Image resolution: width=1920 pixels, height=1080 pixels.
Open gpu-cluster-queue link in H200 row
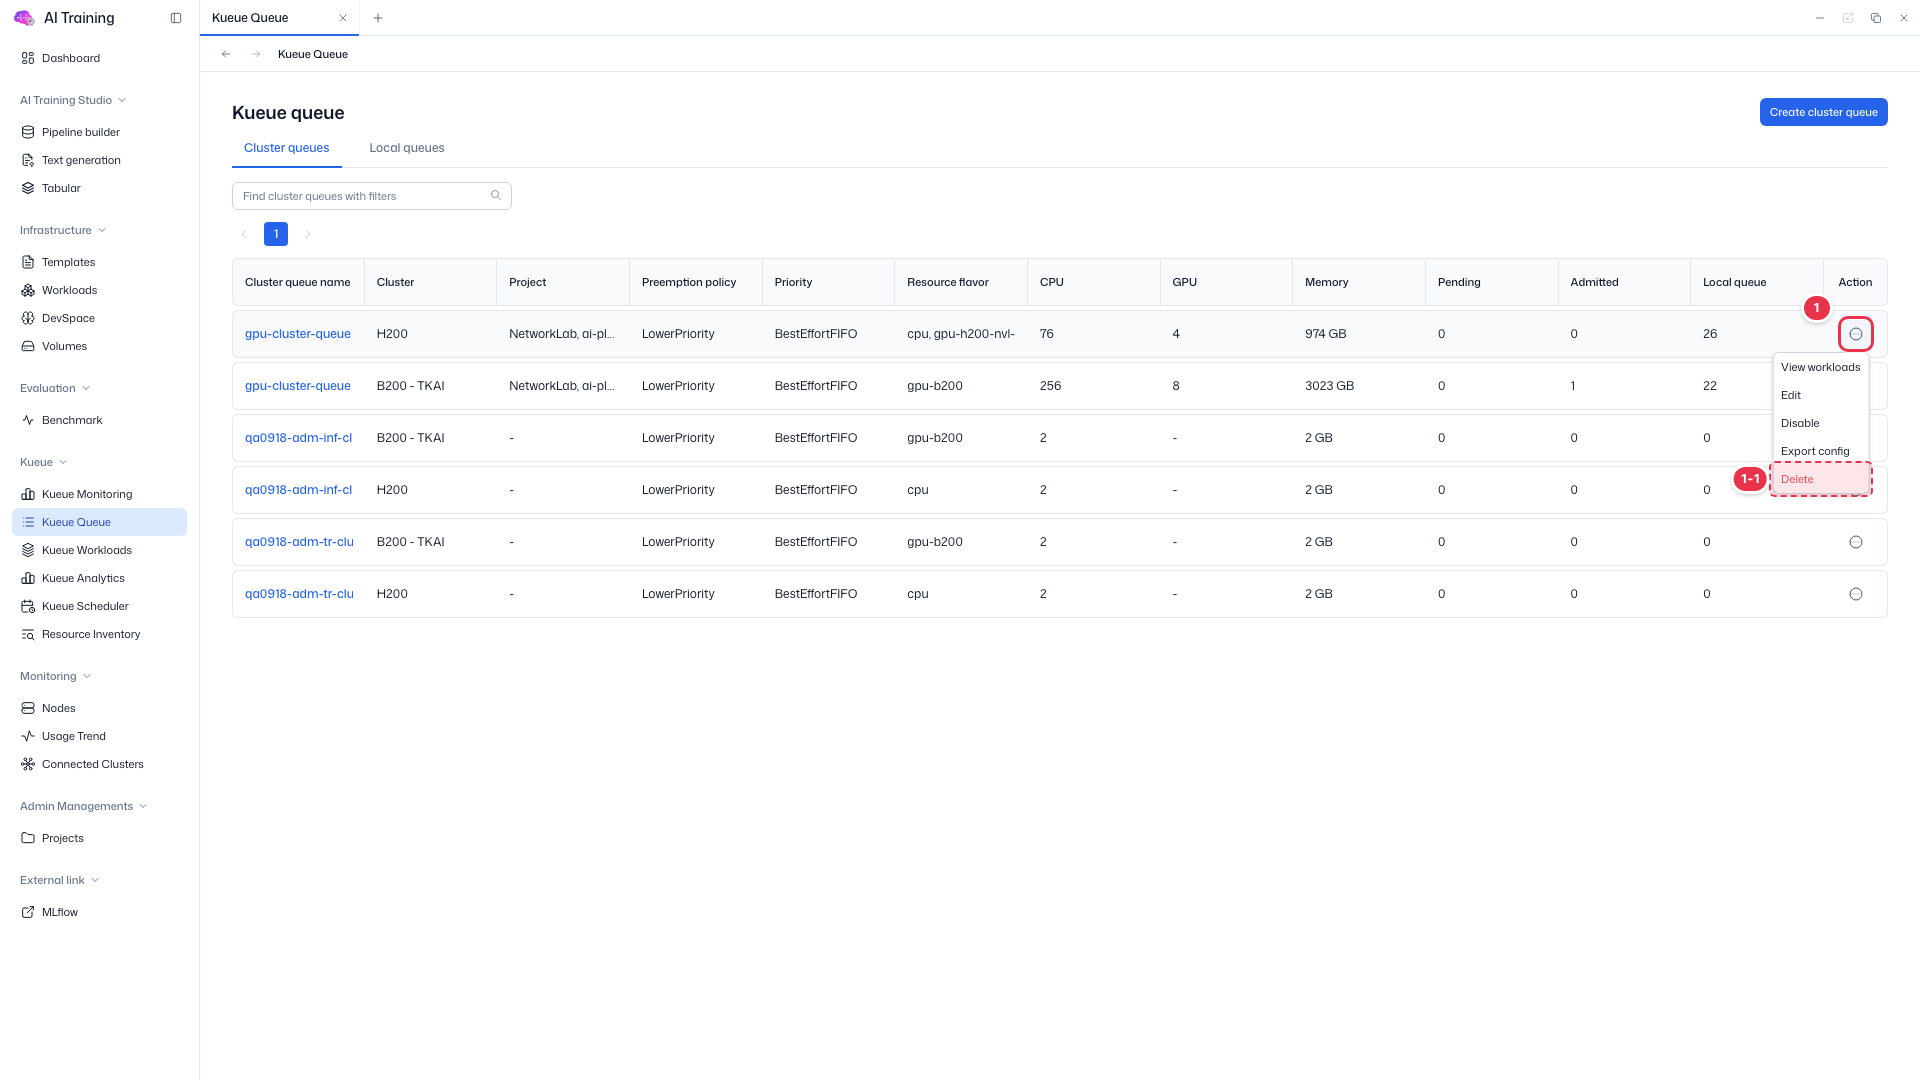tap(298, 334)
